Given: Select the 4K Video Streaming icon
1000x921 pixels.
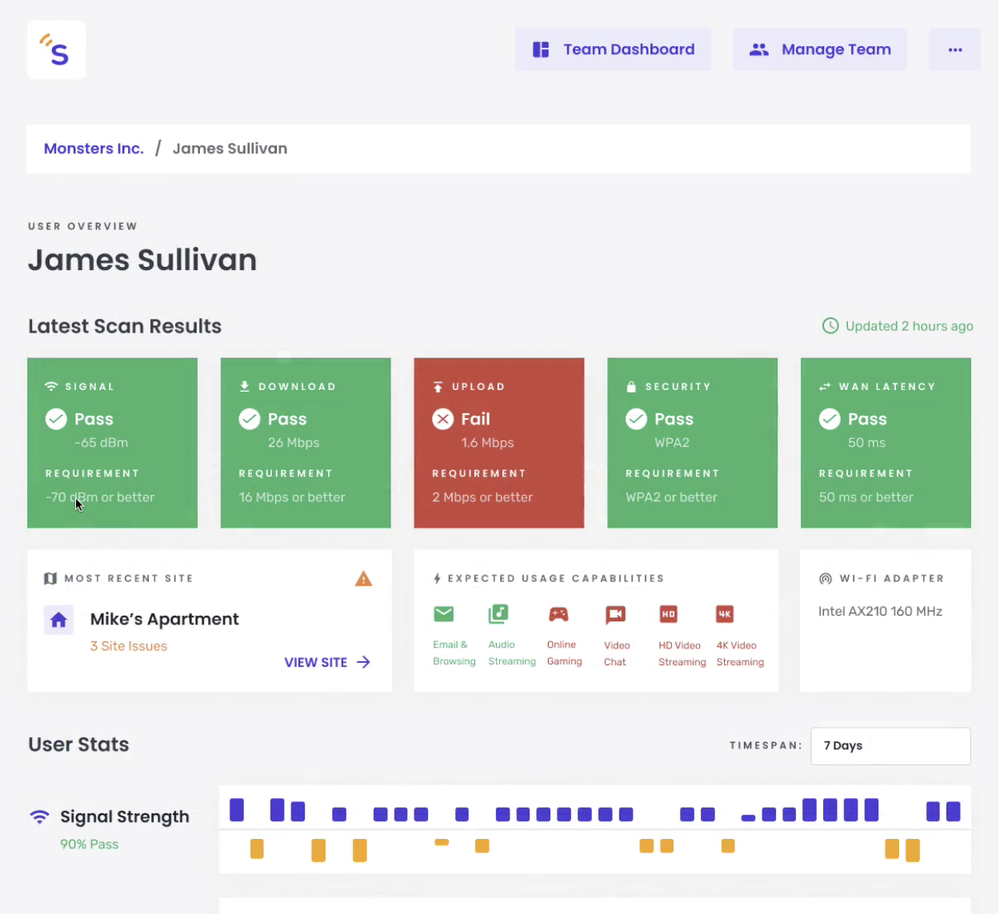Looking at the screenshot, I should 724,614.
